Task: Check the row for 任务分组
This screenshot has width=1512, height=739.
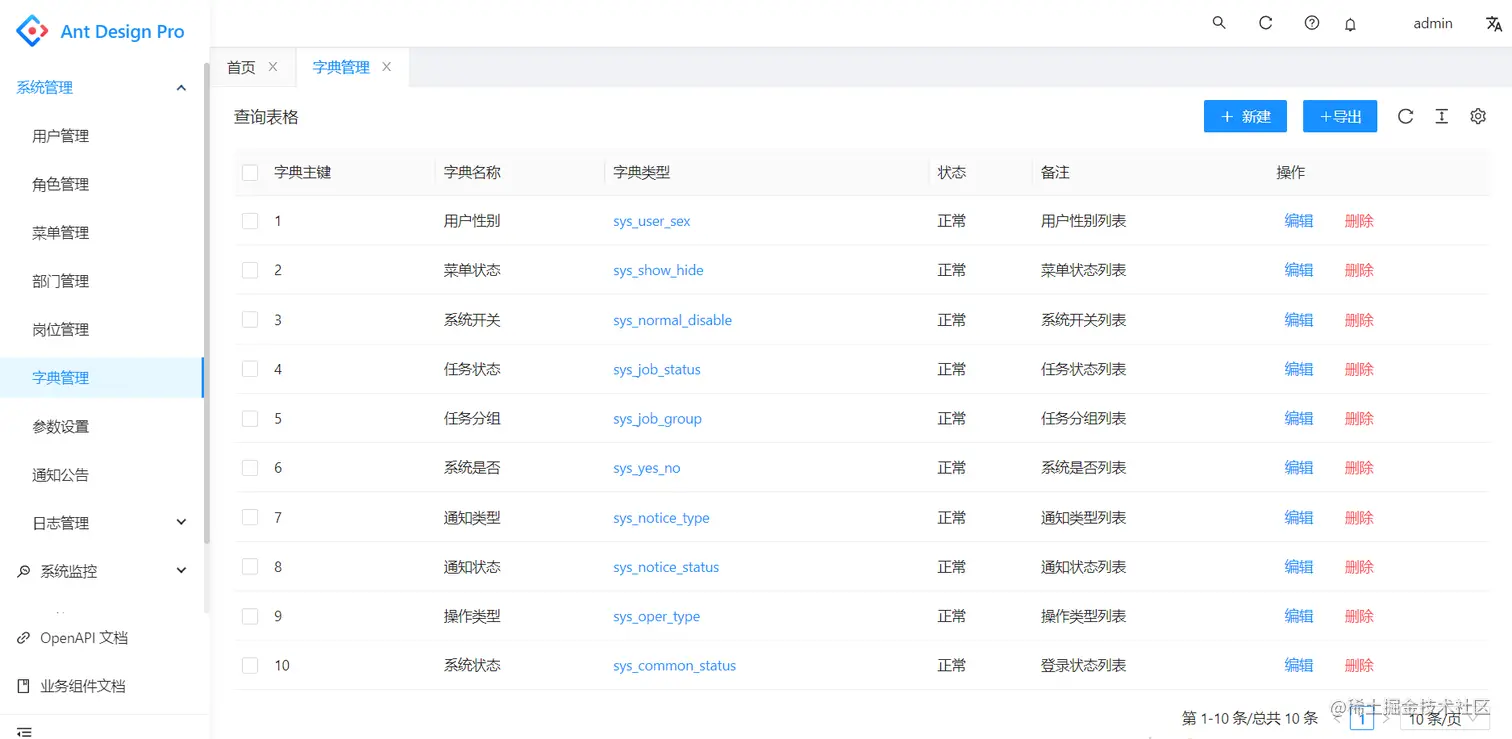Action: pos(250,418)
